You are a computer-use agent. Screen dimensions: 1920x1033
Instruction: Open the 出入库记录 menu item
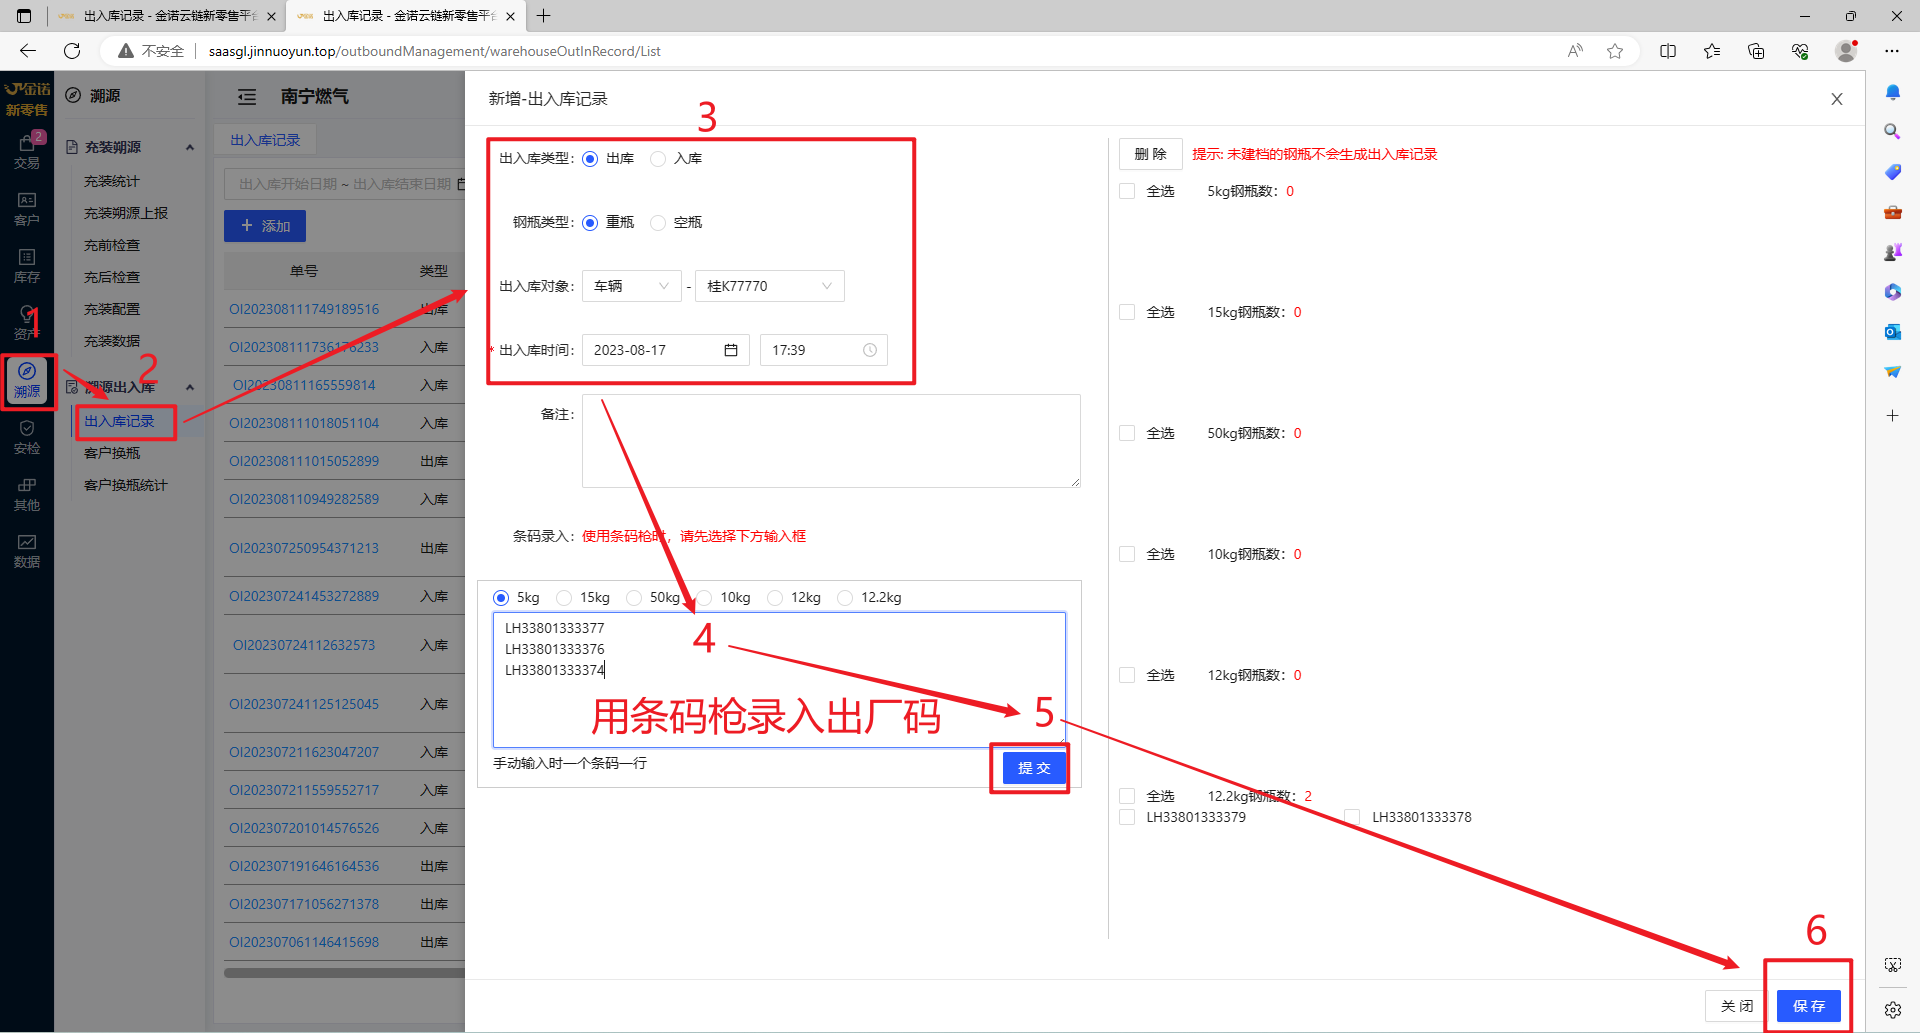119,422
